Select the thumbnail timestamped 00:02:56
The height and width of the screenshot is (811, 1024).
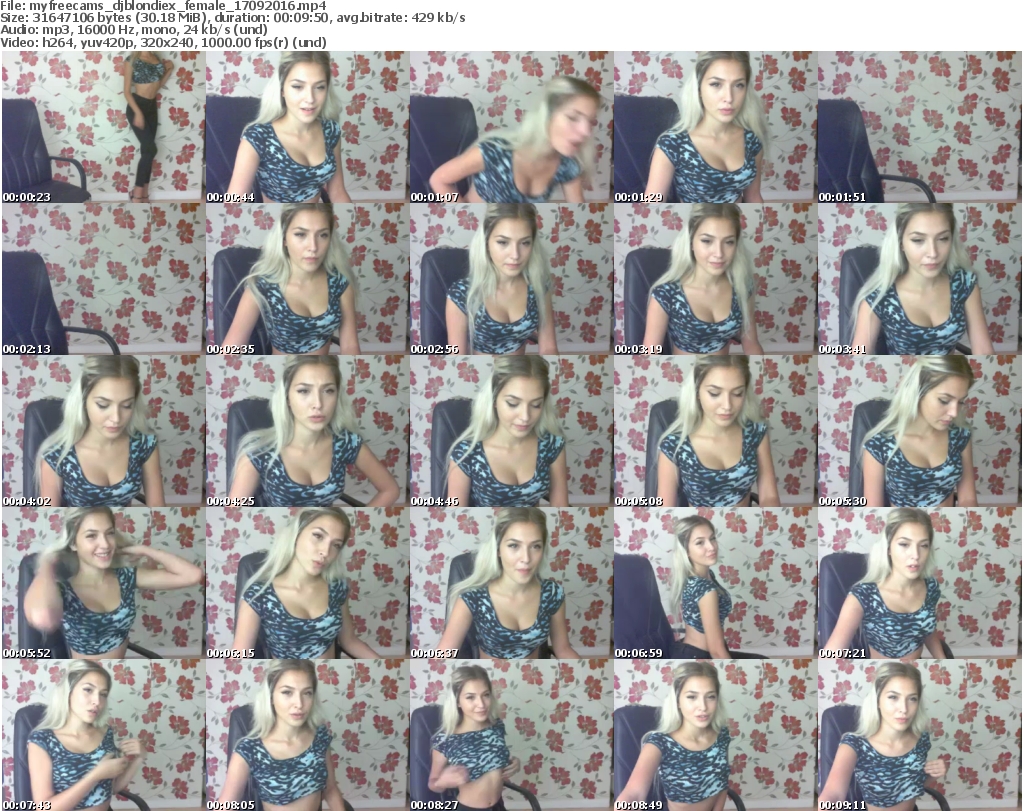510,279
